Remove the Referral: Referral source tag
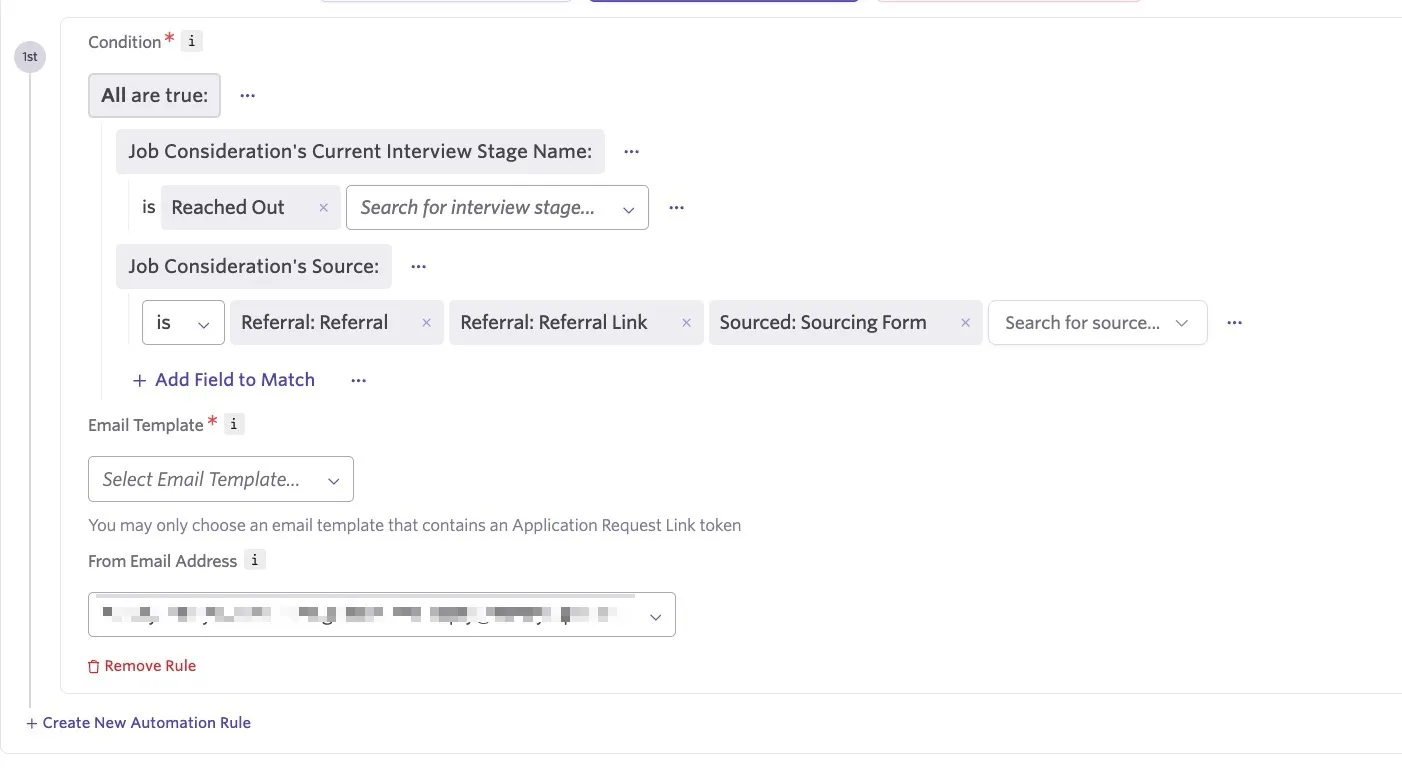Screen dimensions: 1402x784 click(x=426, y=323)
